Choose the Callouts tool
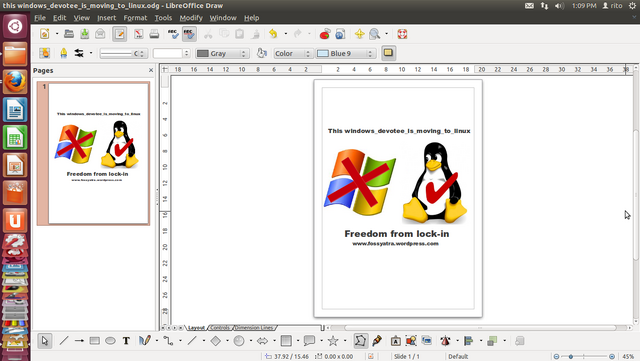 (309, 341)
